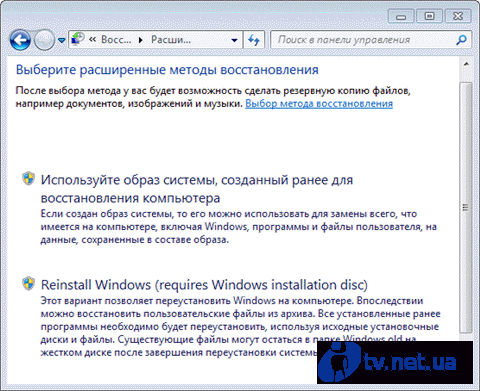This screenshot has height=391, width=480.
Task: Select the "Расши..." breadcrumb segment
Action: (171, 40)
